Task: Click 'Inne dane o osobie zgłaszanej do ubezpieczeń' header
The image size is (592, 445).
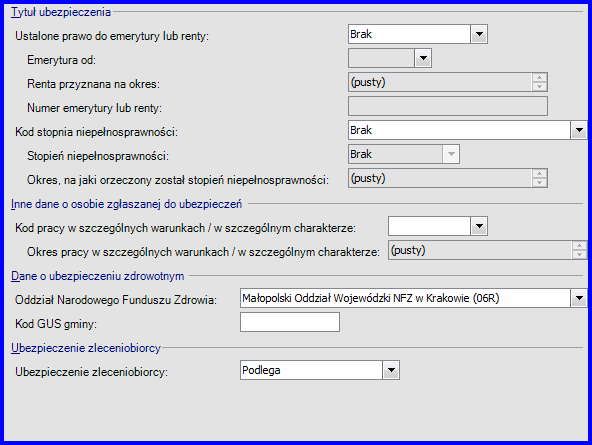Action: (126, 204)
